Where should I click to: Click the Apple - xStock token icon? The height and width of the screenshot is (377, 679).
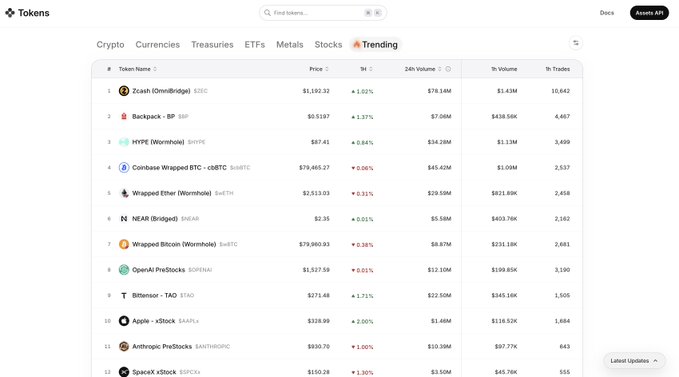[x=124, y=321]
